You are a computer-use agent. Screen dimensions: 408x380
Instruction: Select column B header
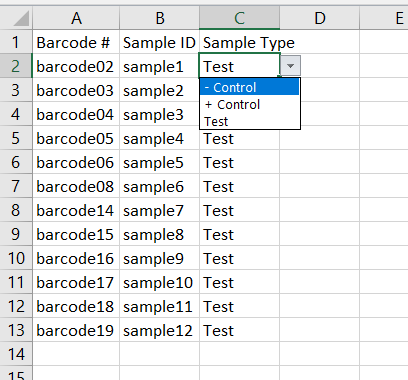pyautogui.click(x=159, y=18)
